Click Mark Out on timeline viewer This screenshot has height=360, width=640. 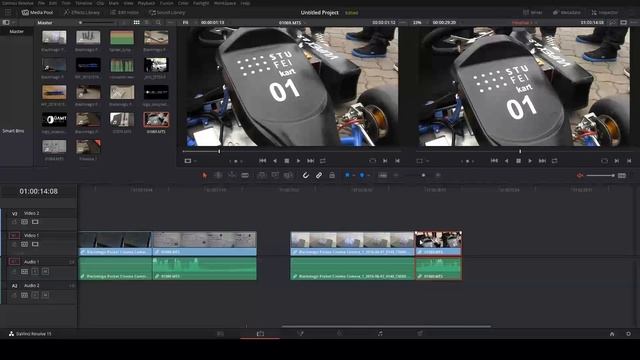point(629,161)
